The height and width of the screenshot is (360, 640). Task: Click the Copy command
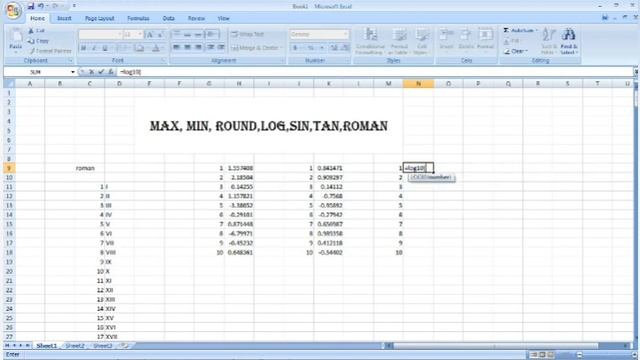[x=38, y=41]
